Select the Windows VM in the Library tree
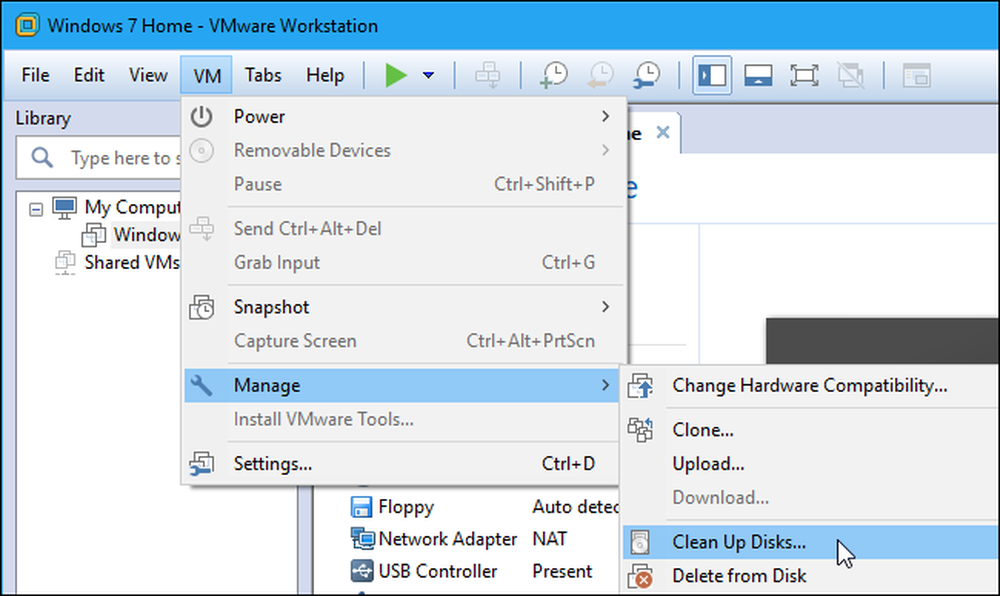This screenshot has width=1000, height=596. coord(147,235)
